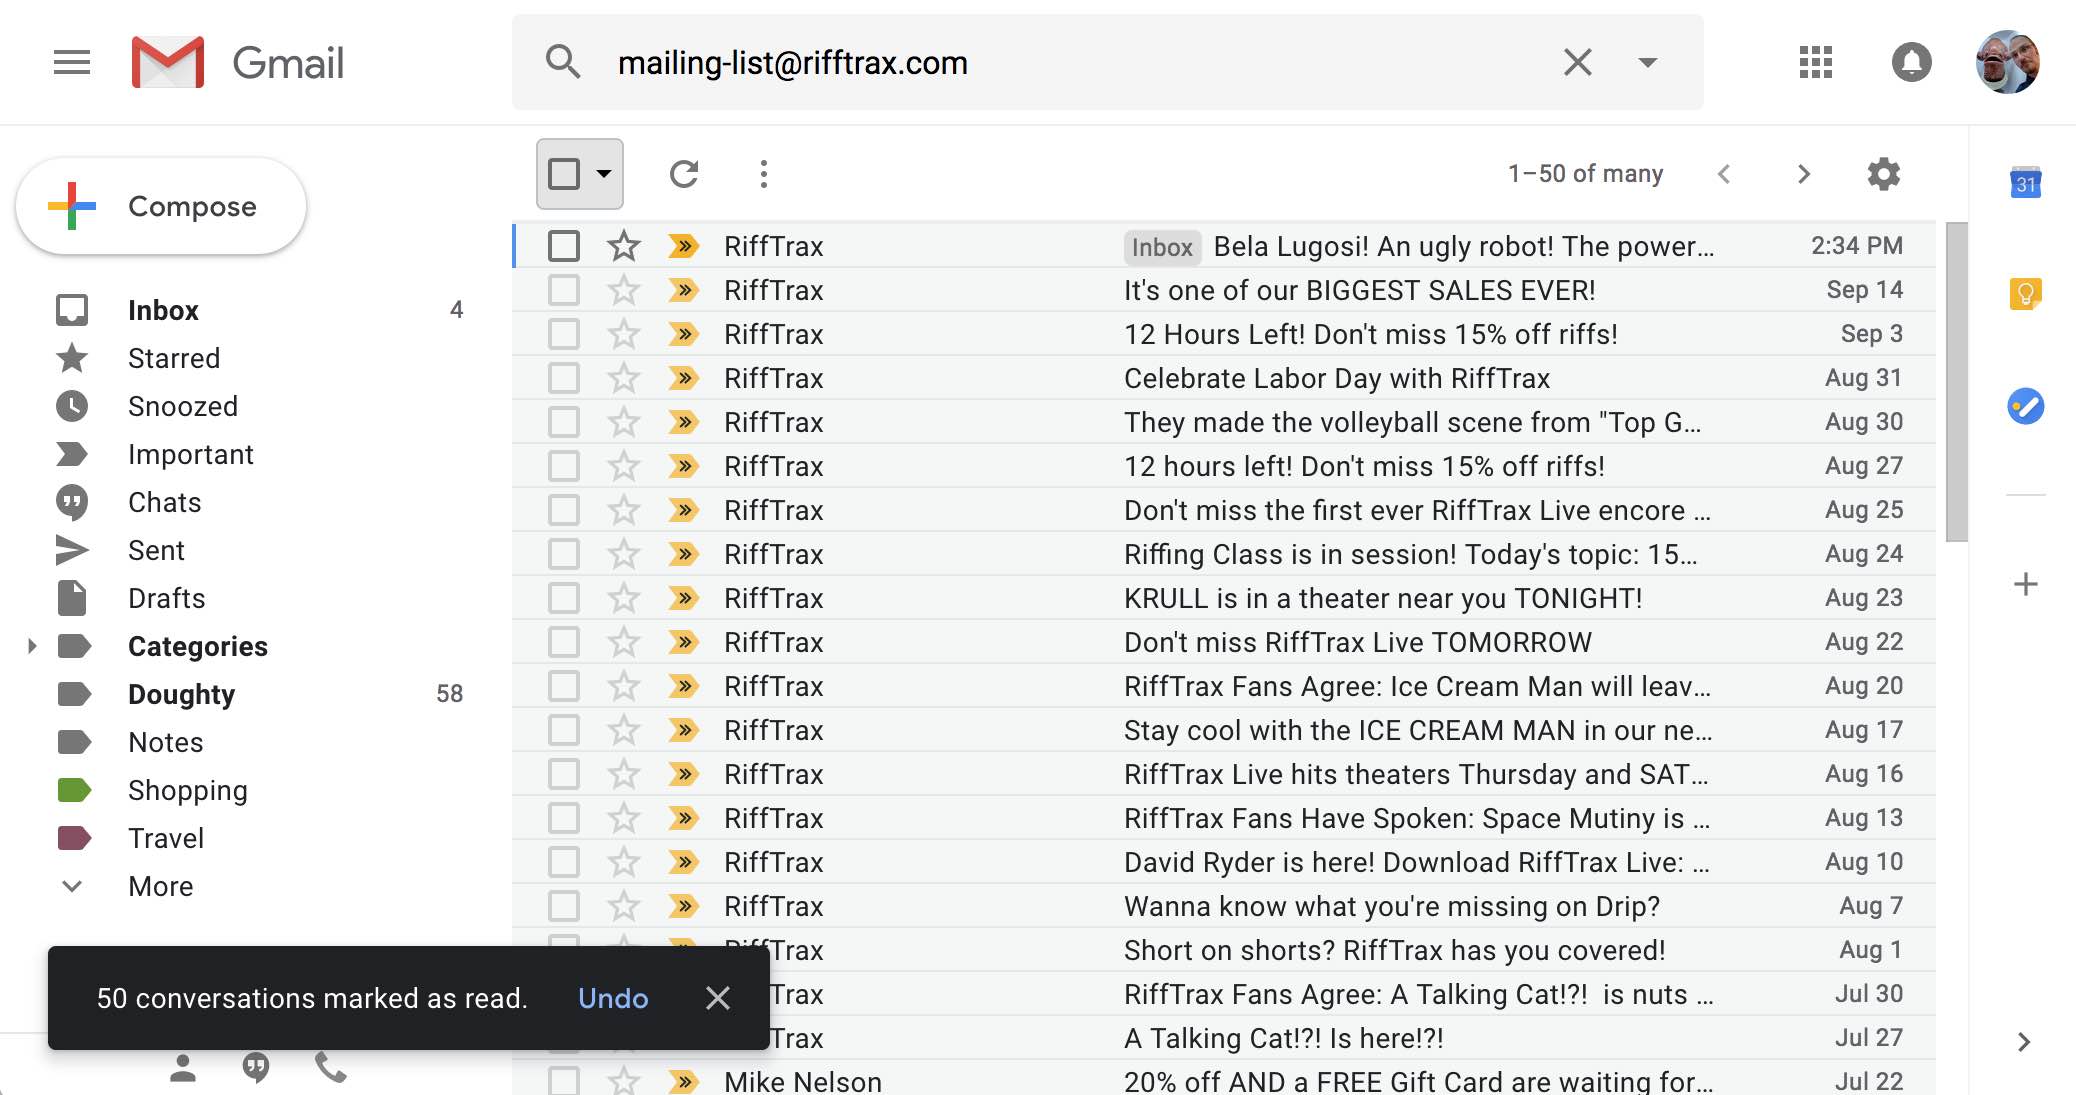This screenshot has height=1095, width=2076.
Task: Show search options dropdown arrow
Action: (1648, 62)
